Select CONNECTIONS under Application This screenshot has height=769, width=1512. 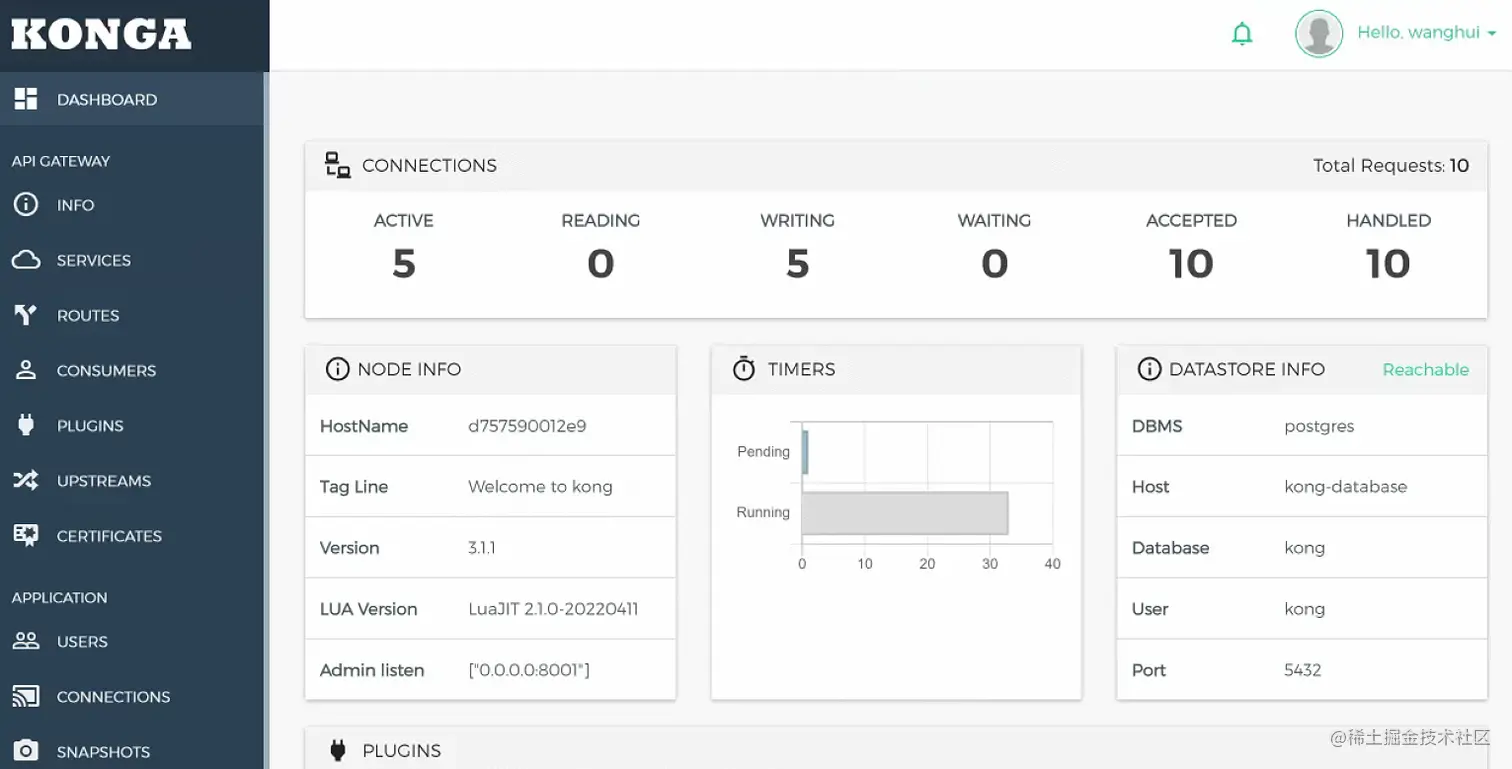coord(133,696)
